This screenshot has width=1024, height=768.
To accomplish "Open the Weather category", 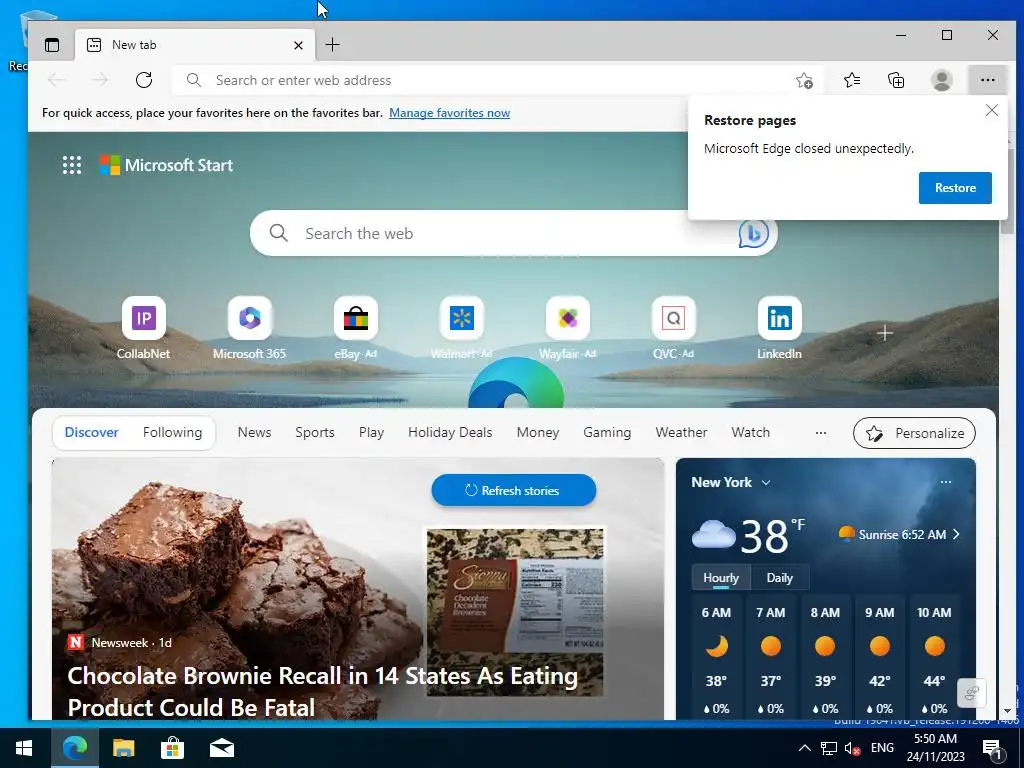I will [681, 432].
